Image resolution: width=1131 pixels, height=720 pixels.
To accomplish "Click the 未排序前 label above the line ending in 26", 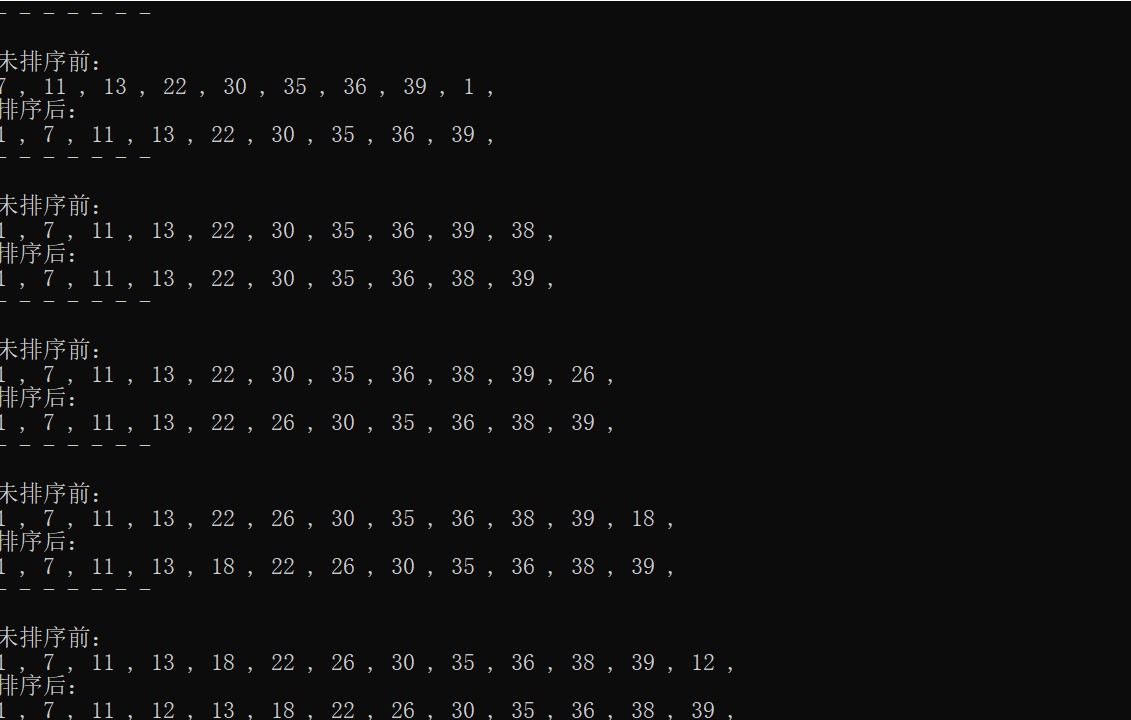I will [x=50, y=350].
